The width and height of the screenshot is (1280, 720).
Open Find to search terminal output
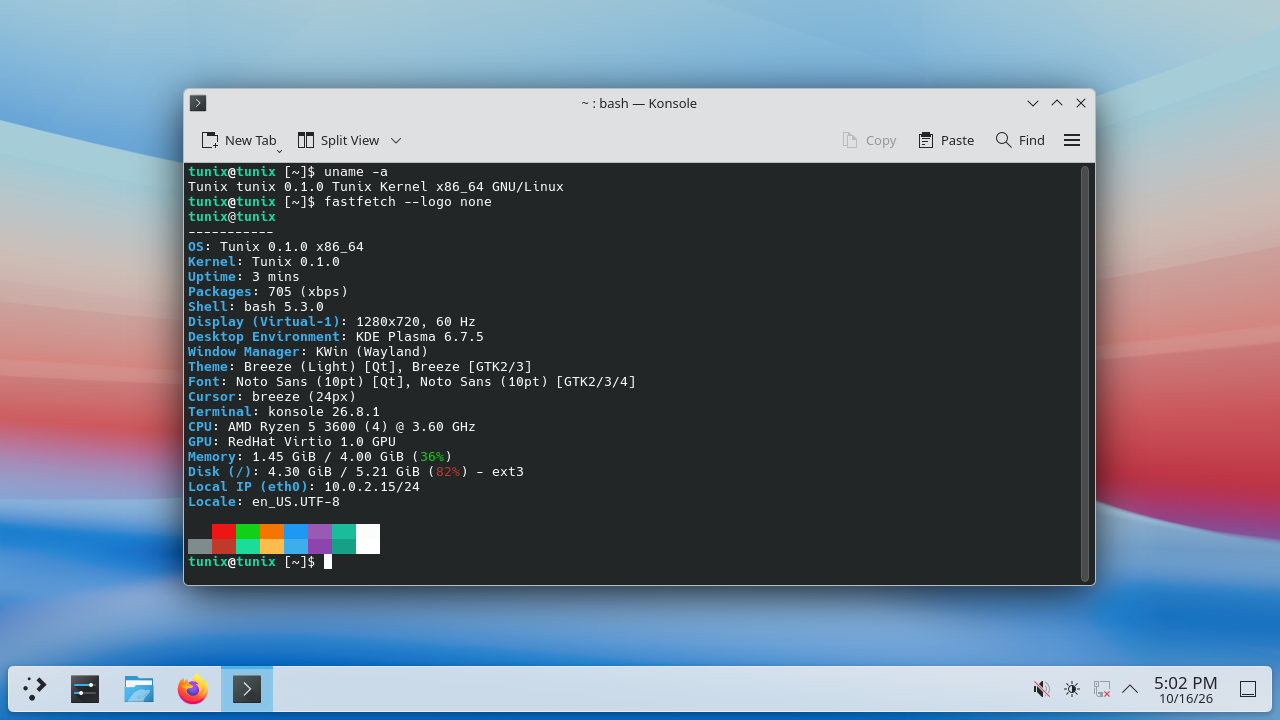click(x=1020, y=140)
